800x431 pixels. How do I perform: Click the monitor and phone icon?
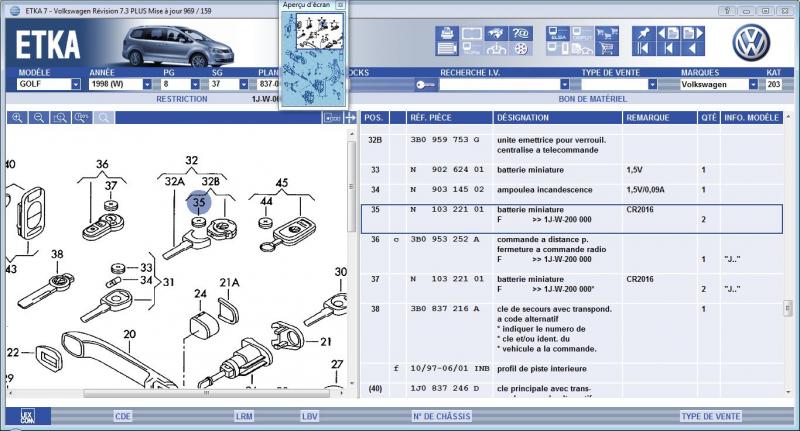557,49
